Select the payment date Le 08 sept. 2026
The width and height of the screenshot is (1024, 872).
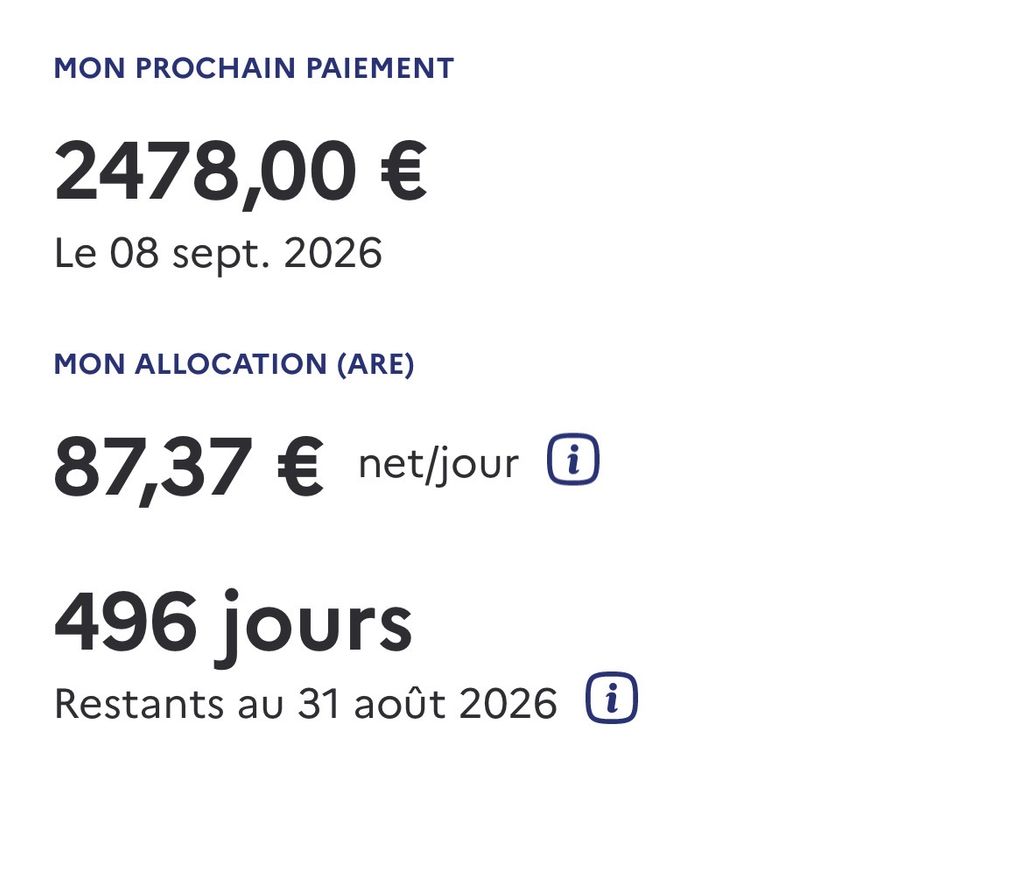218,254
